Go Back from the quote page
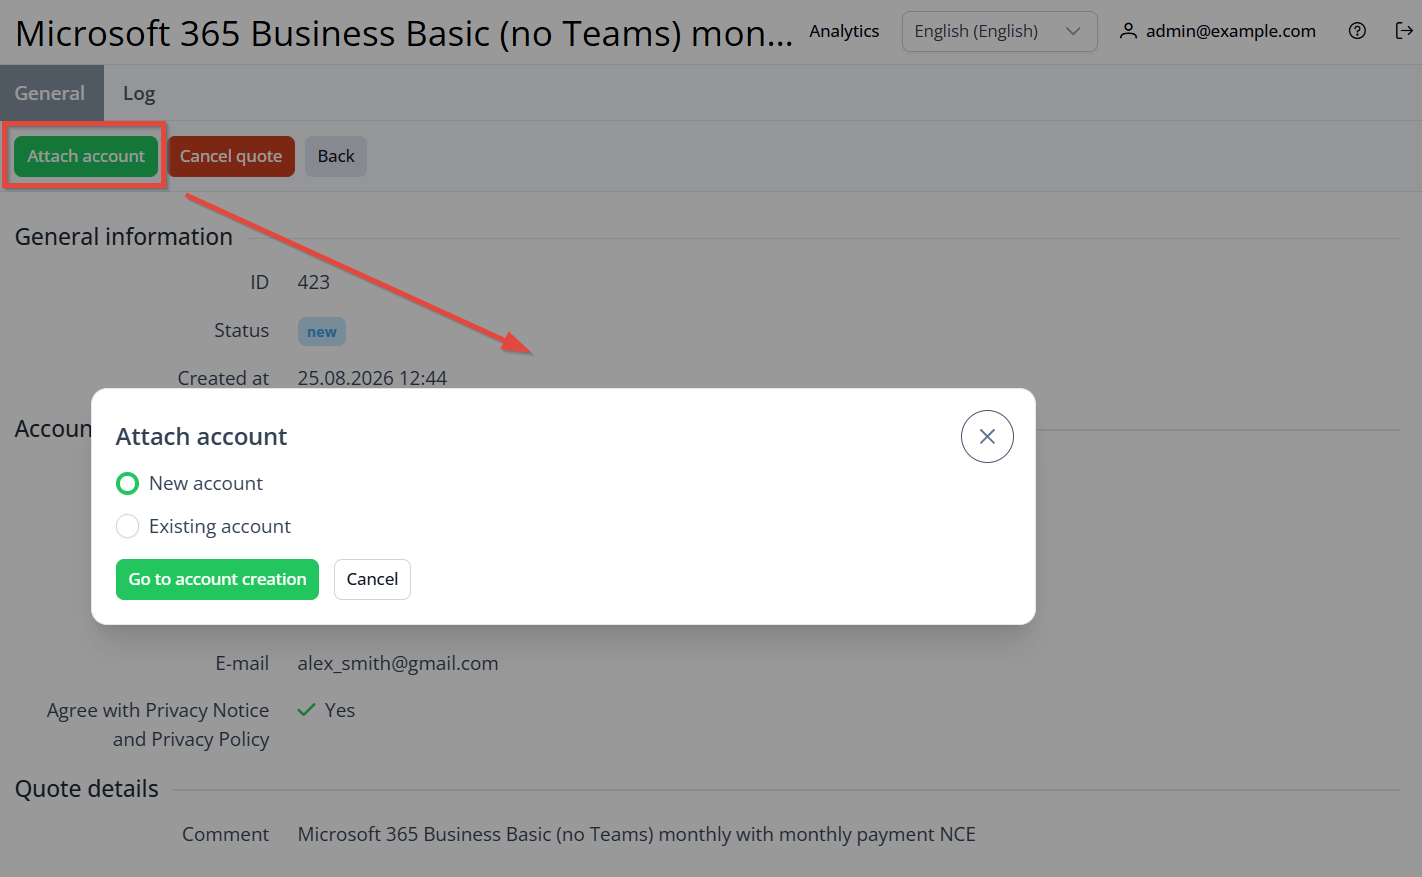 [x=336, y=156]
